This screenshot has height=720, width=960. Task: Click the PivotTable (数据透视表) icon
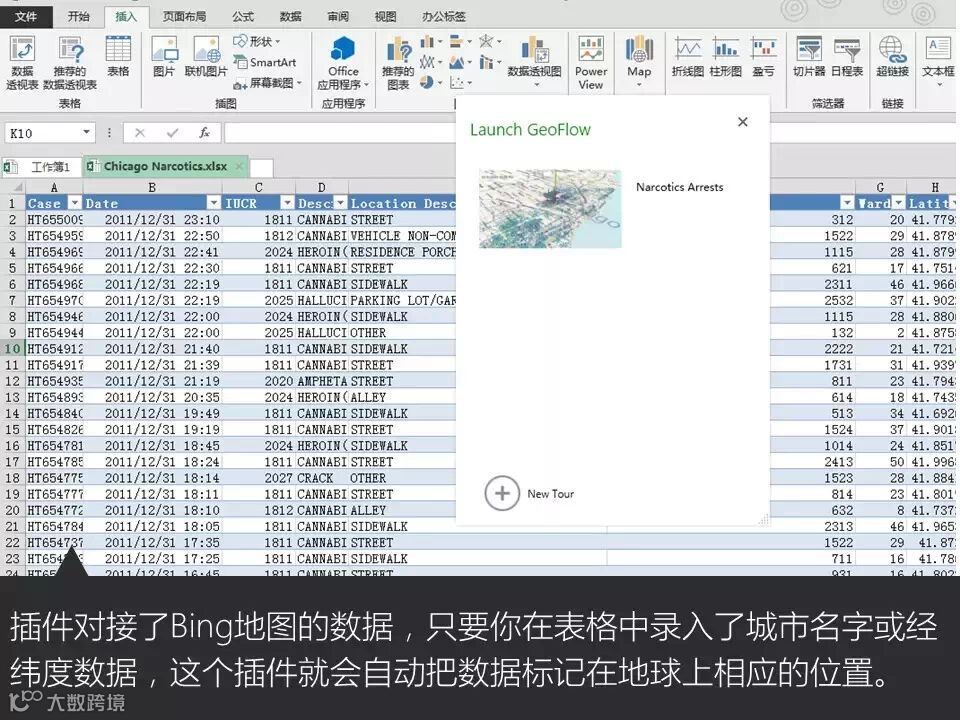pos(22,63)
